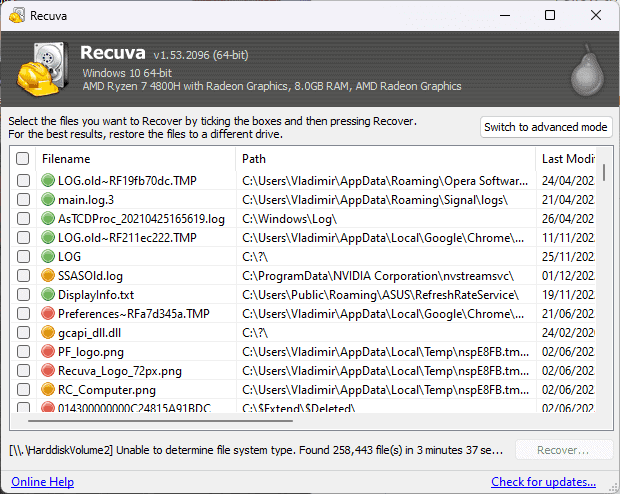
Task: Sort by Last Modified column header
Action: click(566, 159)
